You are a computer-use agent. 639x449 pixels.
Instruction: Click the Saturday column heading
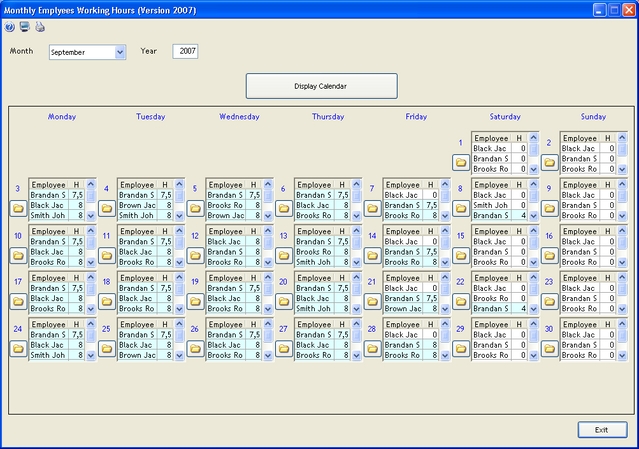click(505, 117)
